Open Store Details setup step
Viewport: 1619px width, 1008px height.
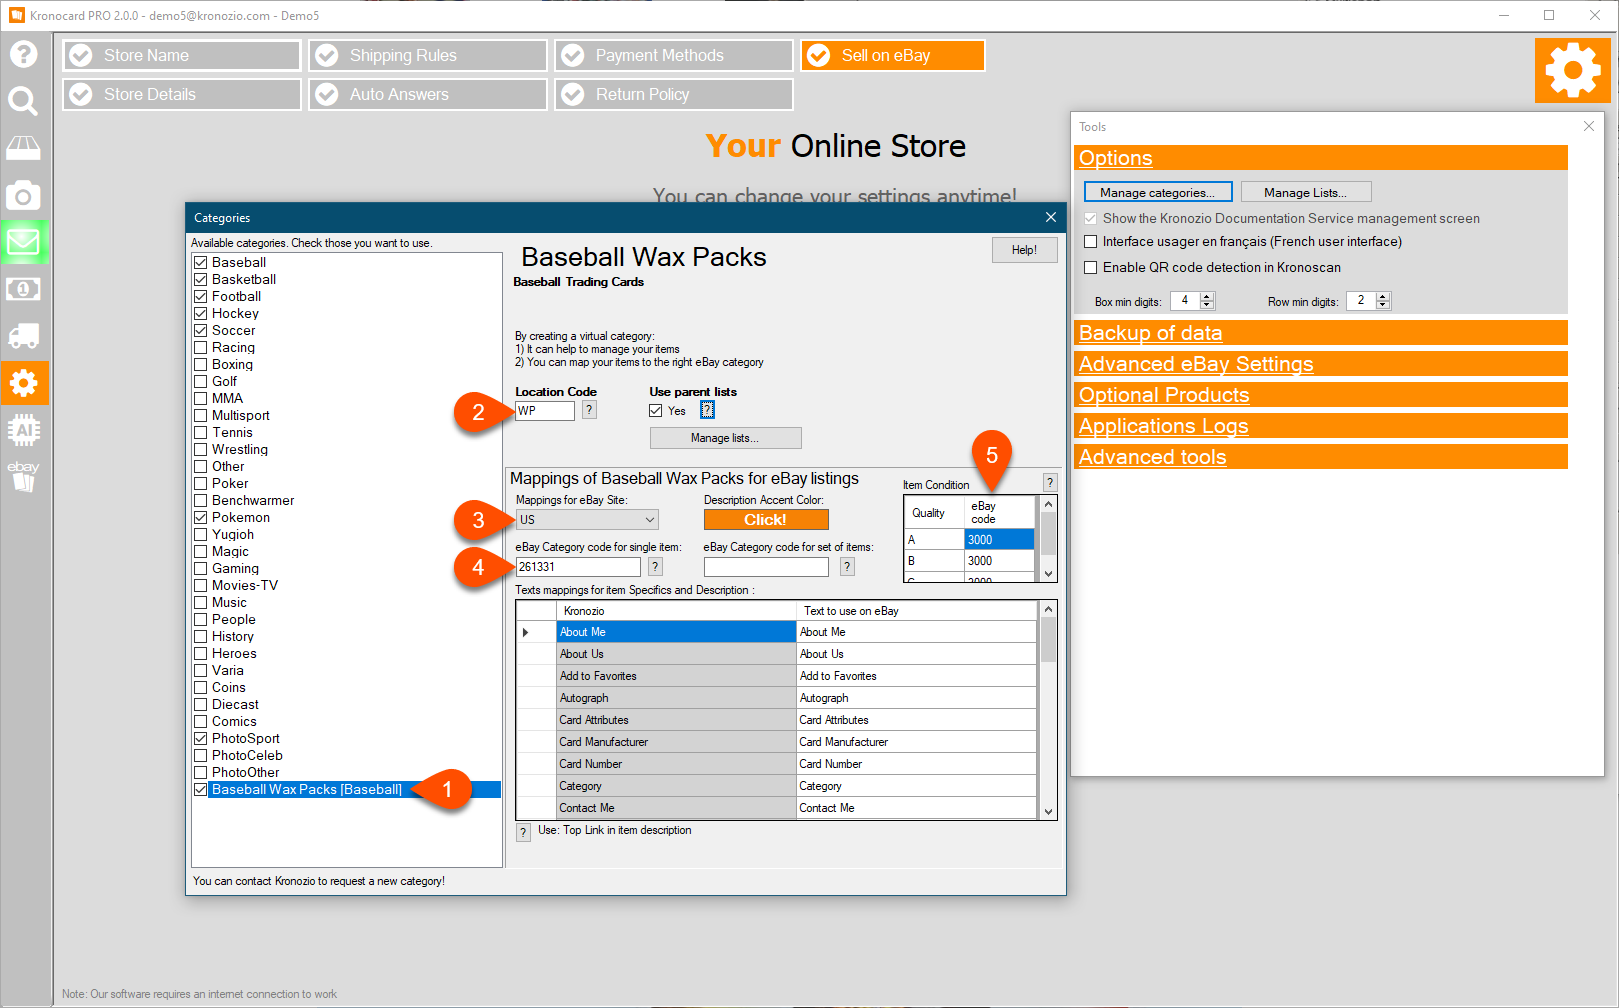tap(182, 94)
